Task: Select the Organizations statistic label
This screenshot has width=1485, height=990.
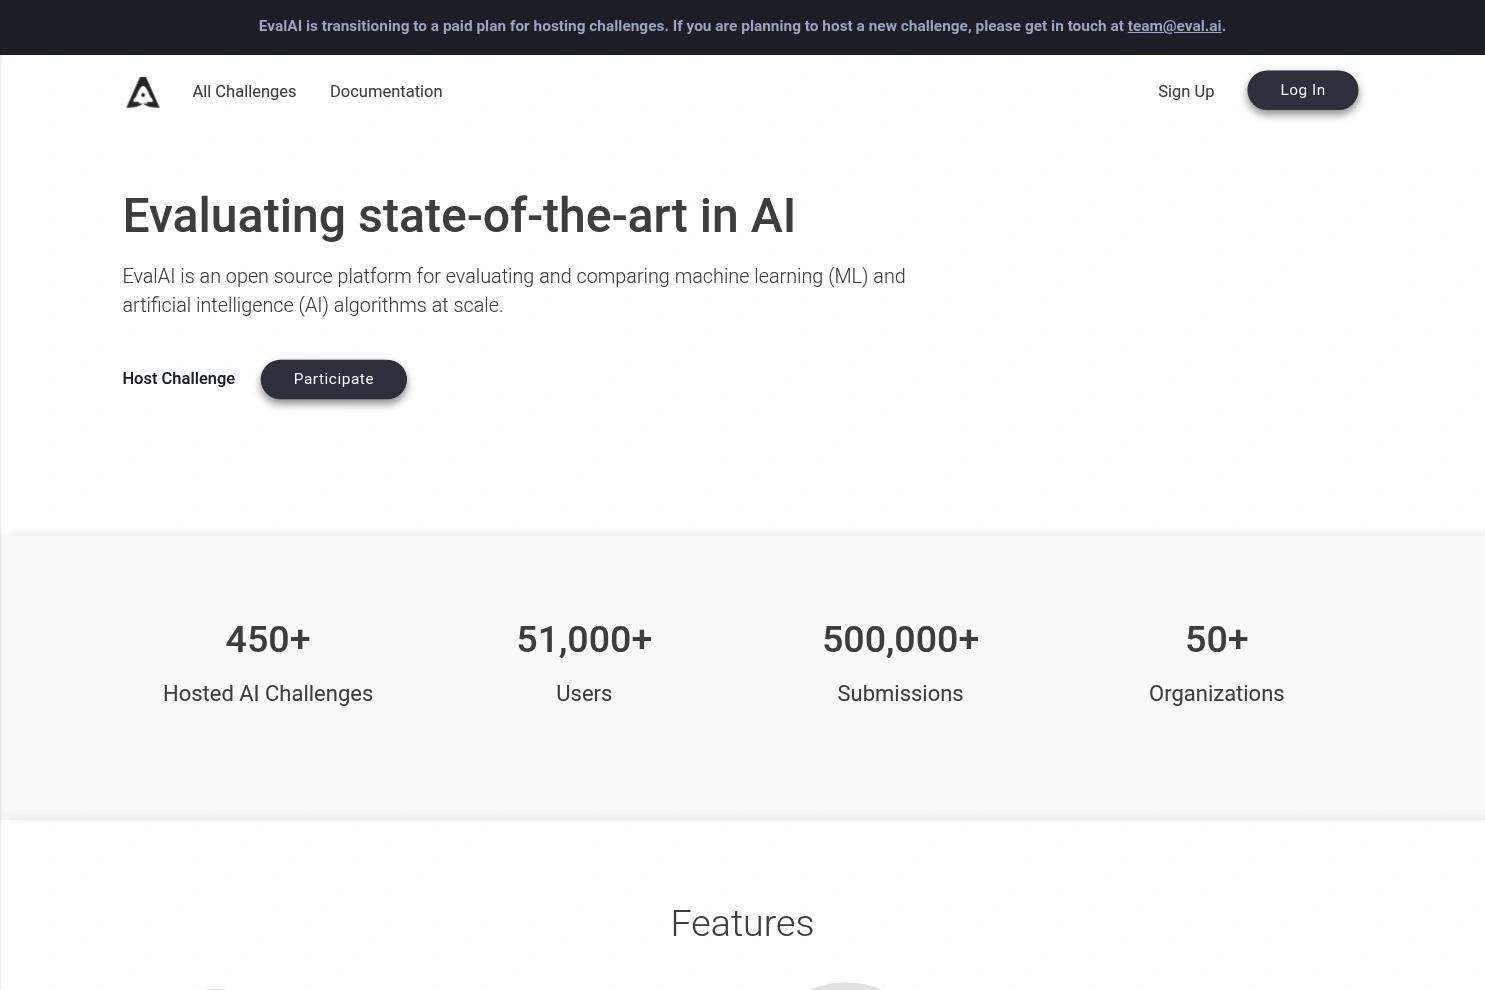Action: (x=1216, y=693)
